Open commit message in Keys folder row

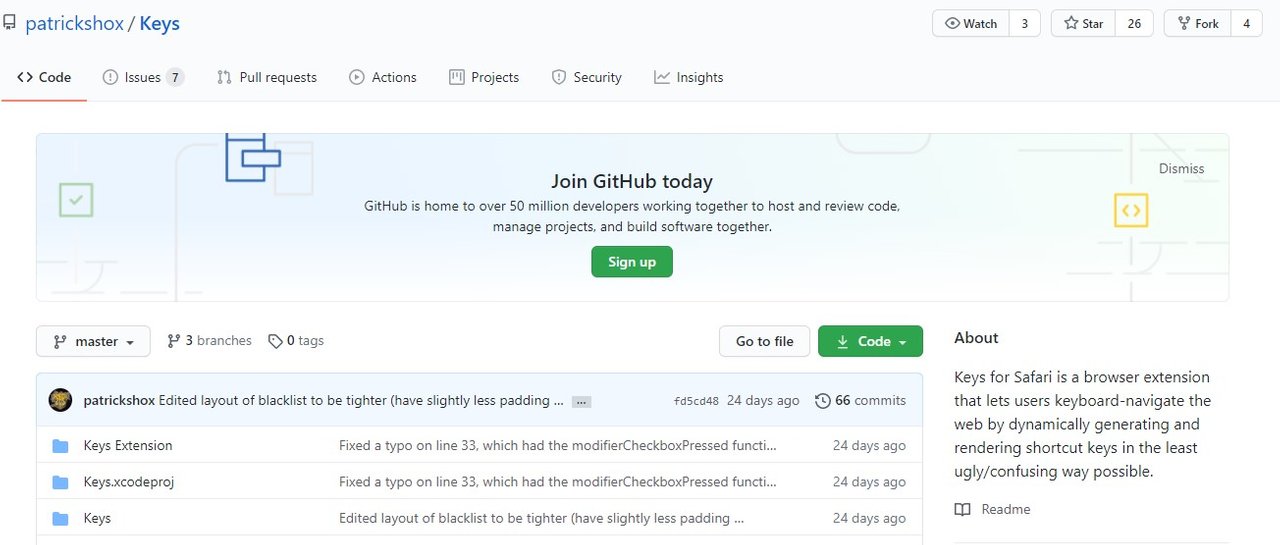click(x=542, y=518)
